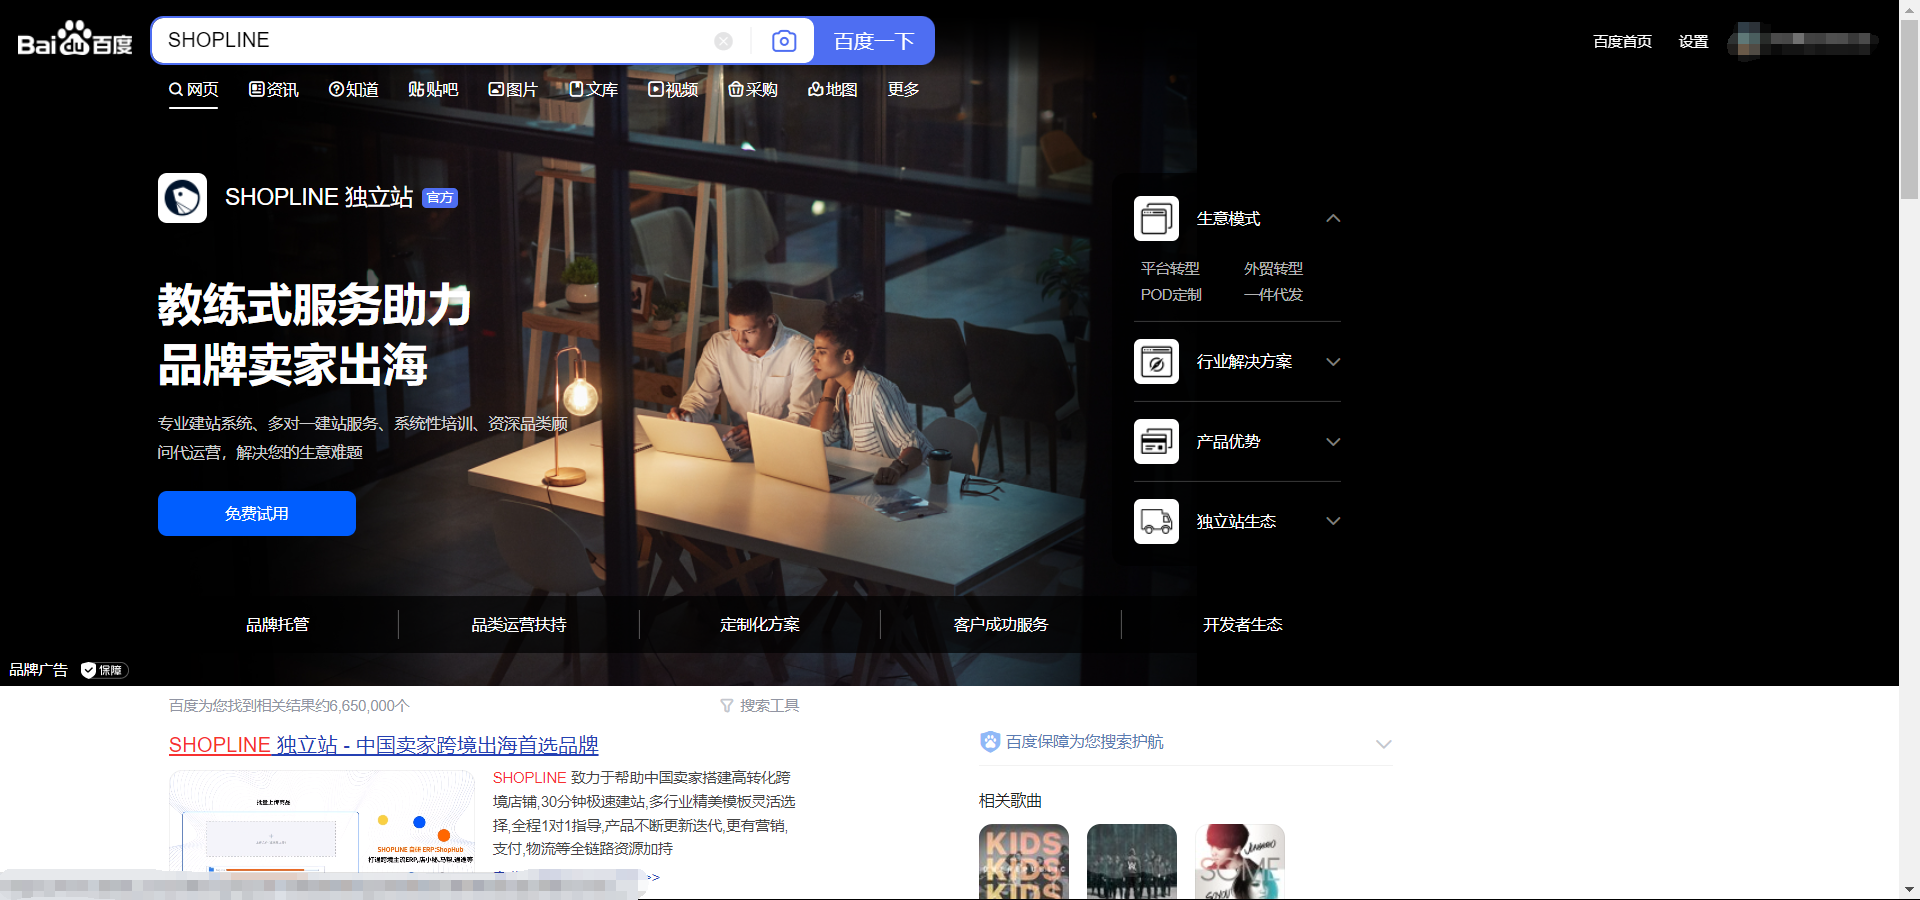Open the 一件代发 link
The height and width of the screenshot is (900, 1920).
(1273, 295)
